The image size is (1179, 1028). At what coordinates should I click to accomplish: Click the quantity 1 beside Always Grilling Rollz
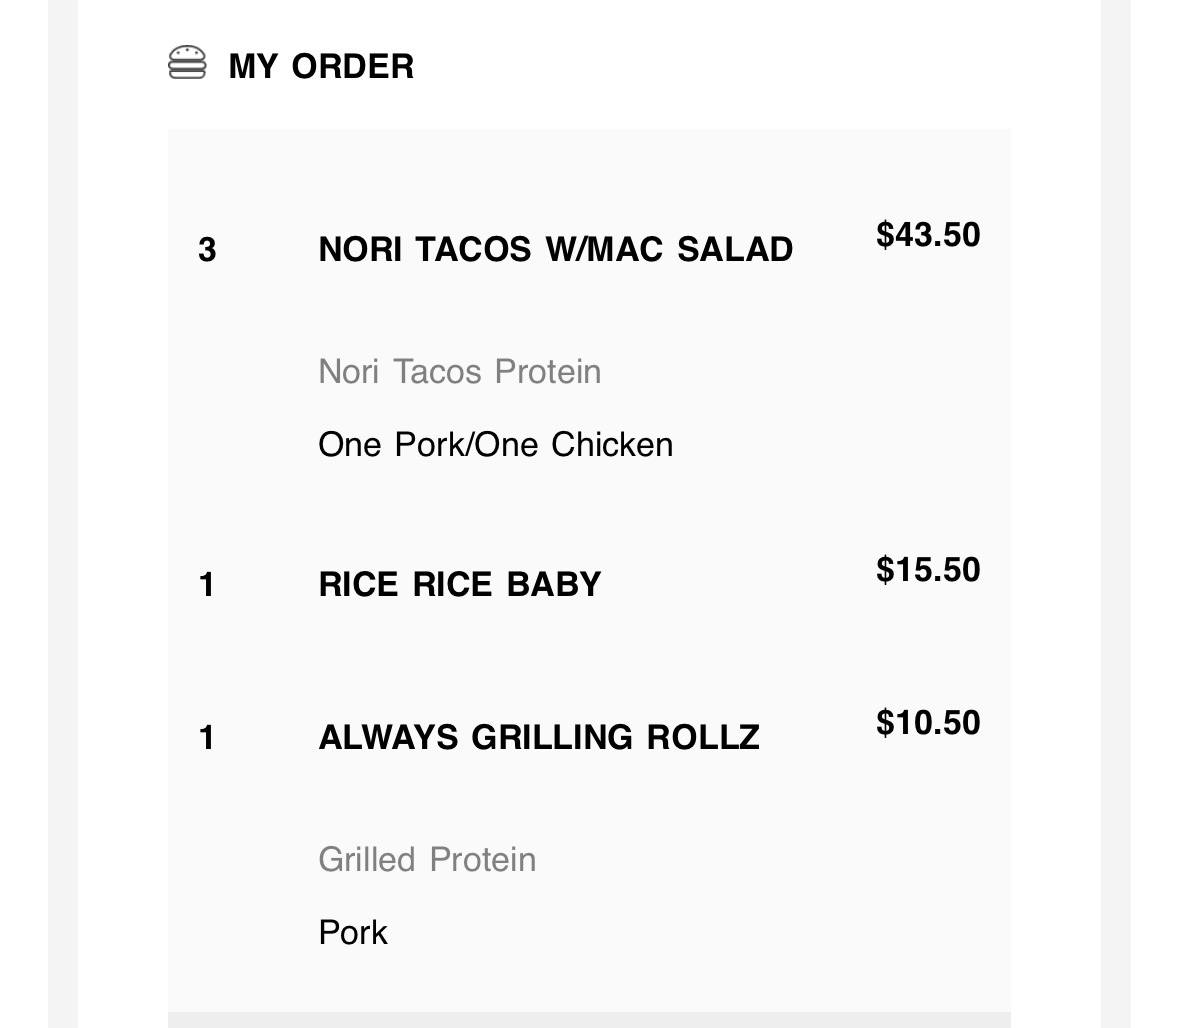[x=207, y=738]
